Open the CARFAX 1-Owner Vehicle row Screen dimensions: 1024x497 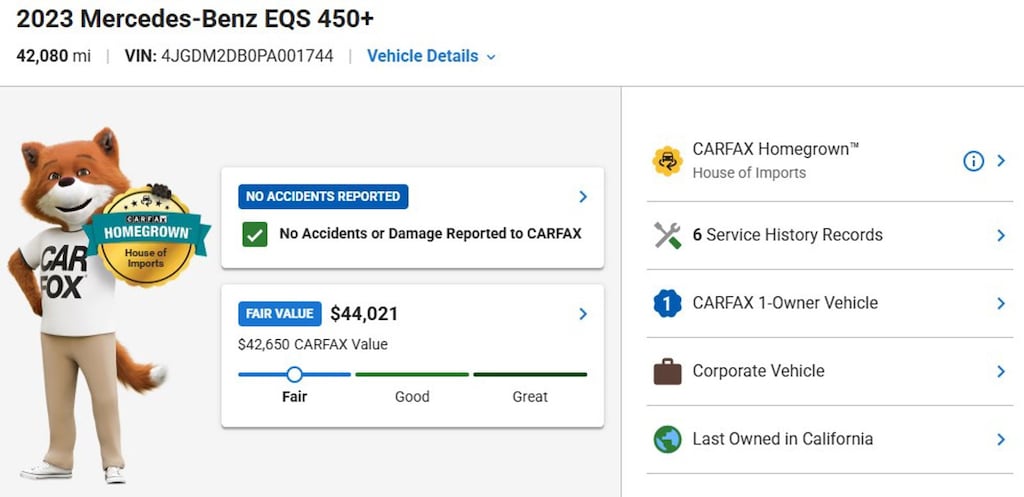coord(829,303)
